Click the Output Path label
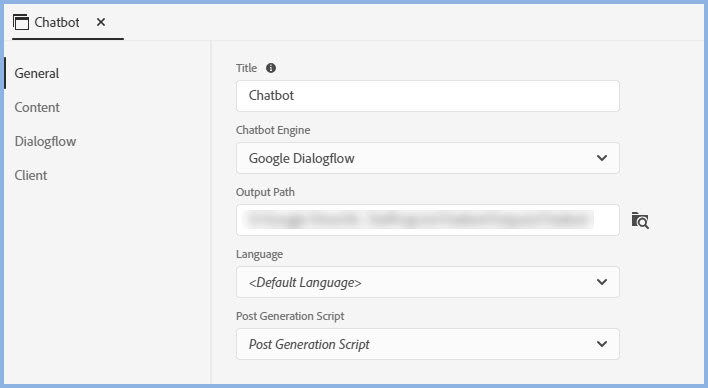The width and height of the screenshot is (708, 388). coord(265,192)
